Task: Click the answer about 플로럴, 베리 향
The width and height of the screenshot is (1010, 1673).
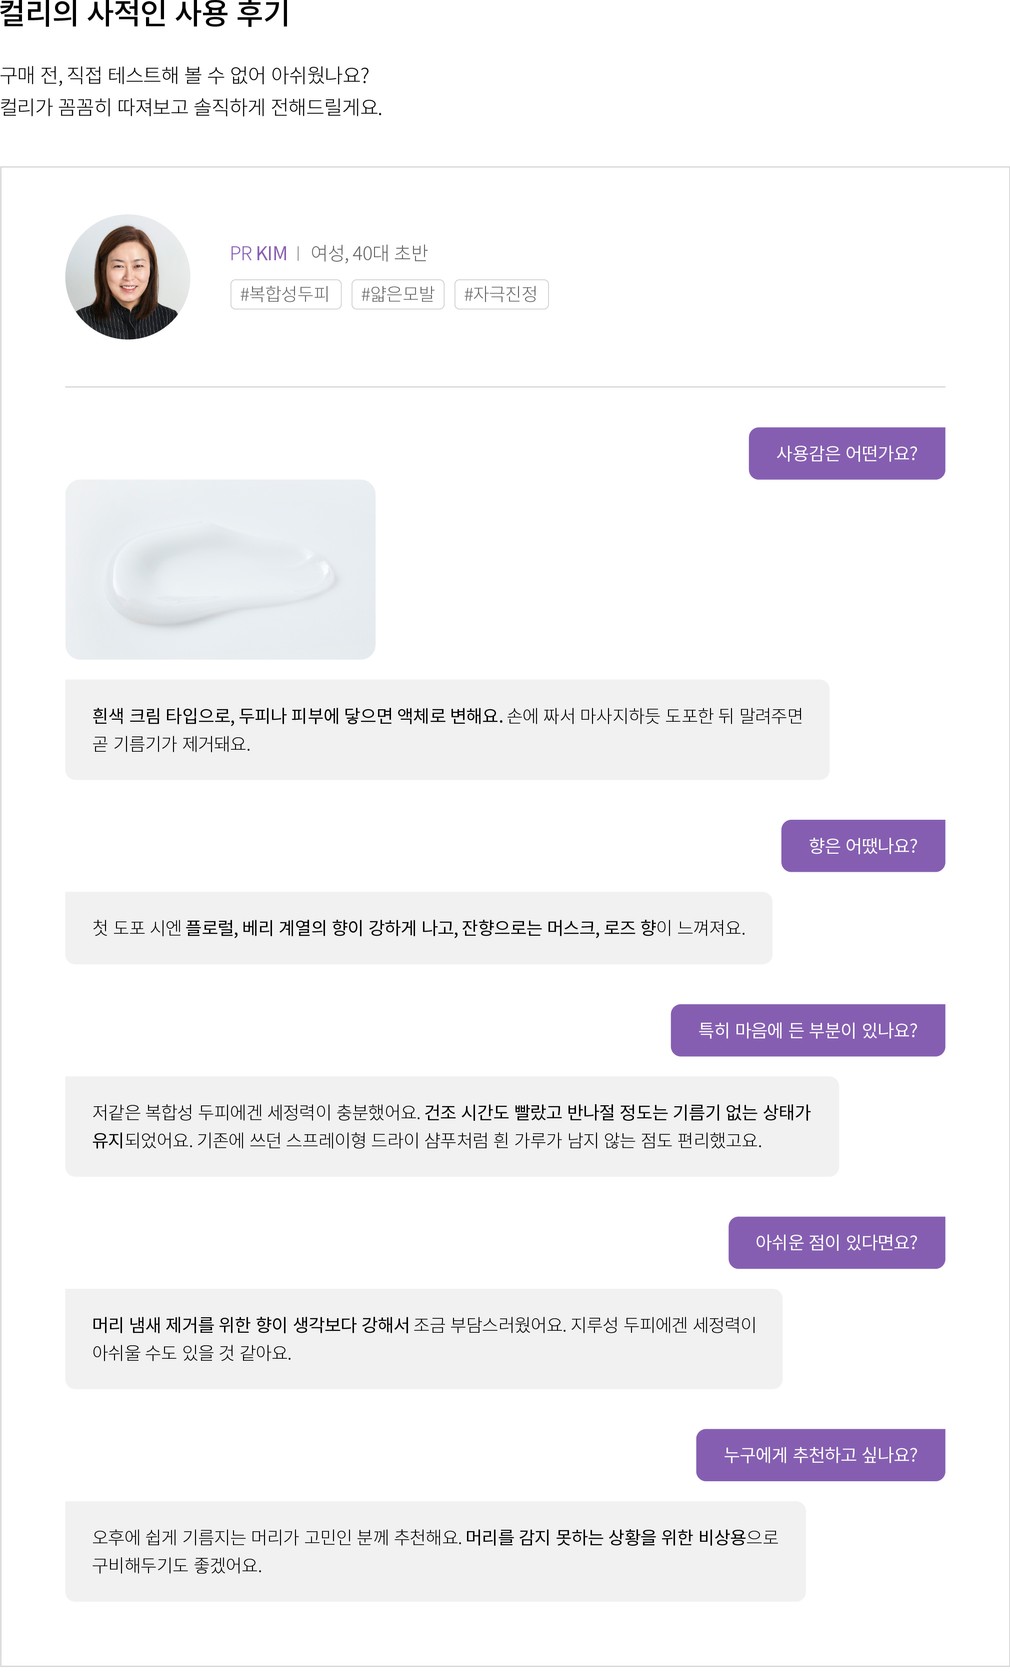Action: [x=418, y=928]
